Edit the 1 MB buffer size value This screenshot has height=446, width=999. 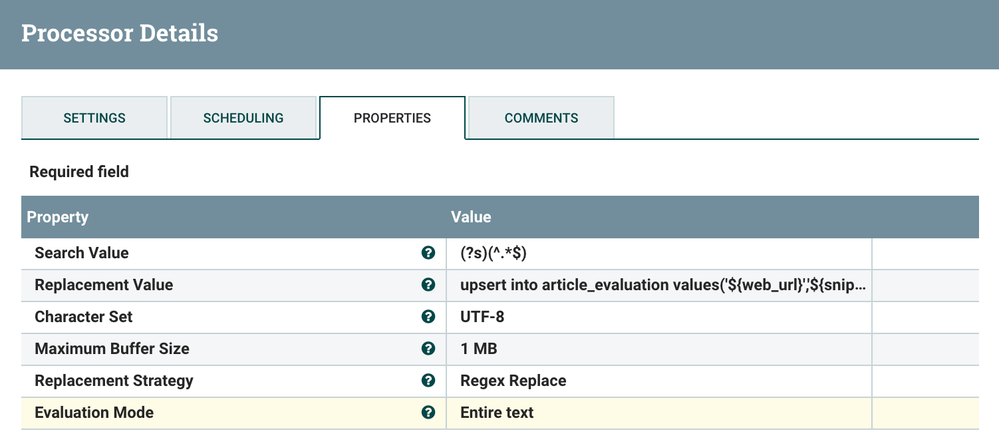[x=660, y=349]
